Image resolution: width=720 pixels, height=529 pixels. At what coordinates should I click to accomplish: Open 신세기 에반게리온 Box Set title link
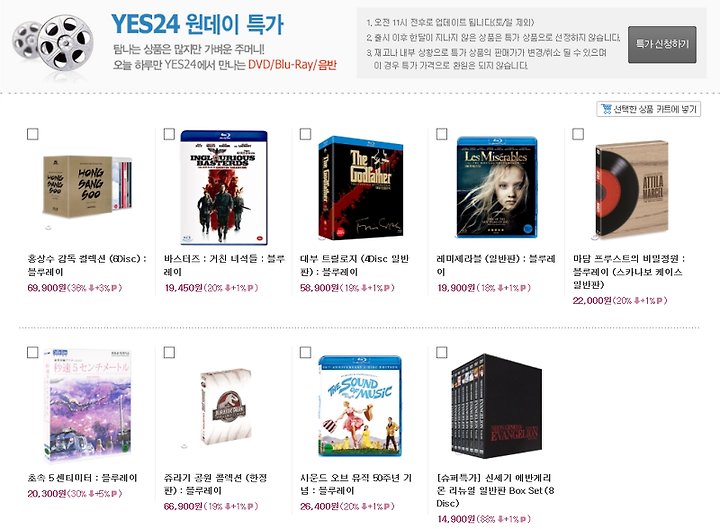(495, 490)
